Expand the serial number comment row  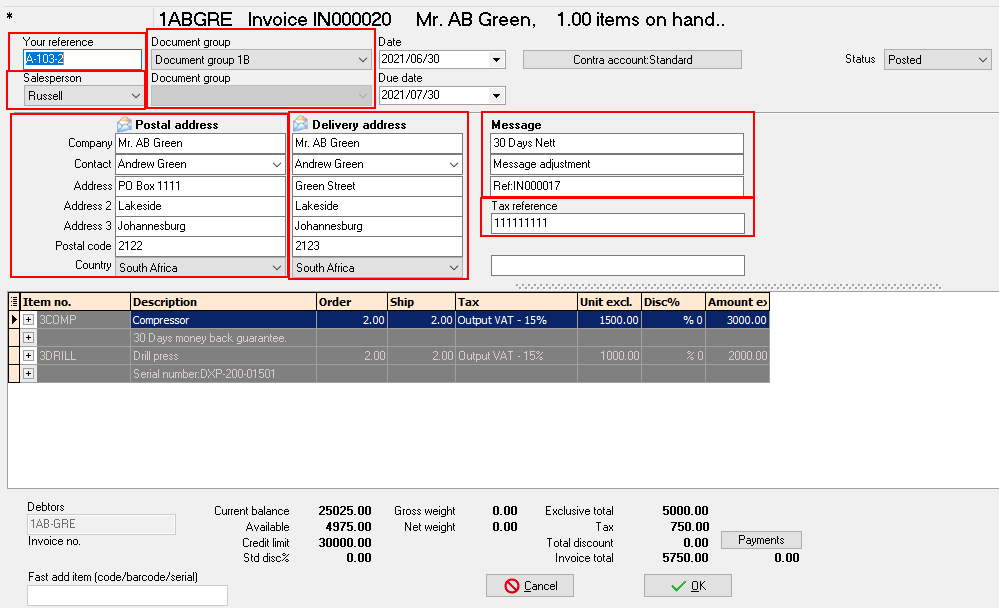[29, 374]
